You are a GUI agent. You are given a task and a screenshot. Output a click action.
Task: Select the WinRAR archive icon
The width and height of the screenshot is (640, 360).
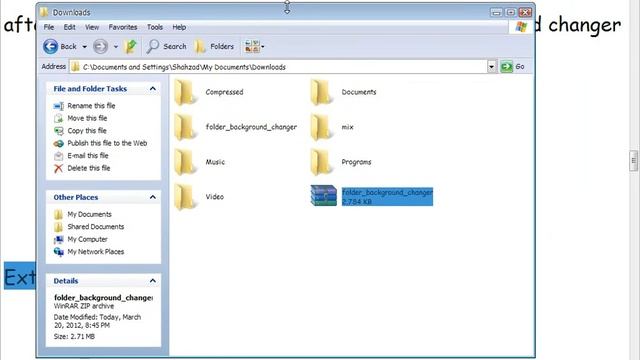323,196
